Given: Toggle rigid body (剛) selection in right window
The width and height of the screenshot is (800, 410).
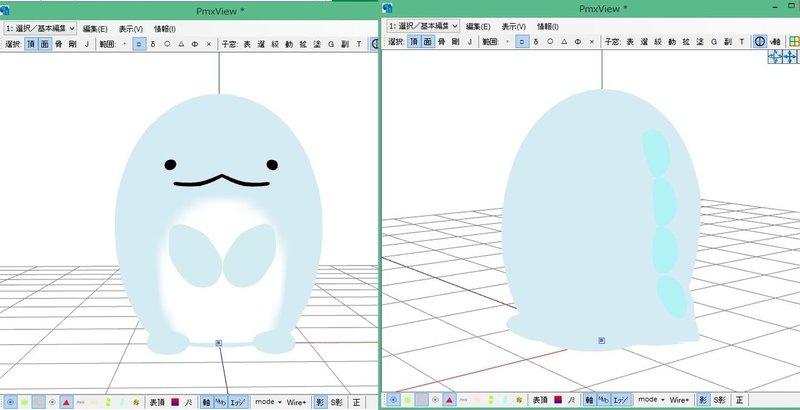Looking at the screenshot, I should (455, 42).
